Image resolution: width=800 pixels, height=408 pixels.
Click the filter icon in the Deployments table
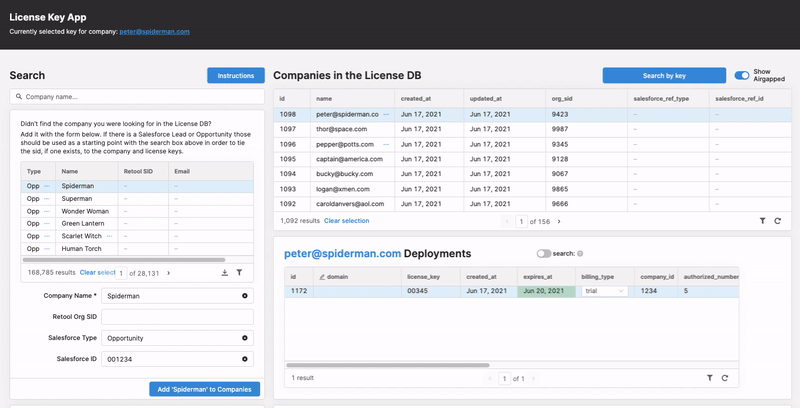[x=709, y=378]
